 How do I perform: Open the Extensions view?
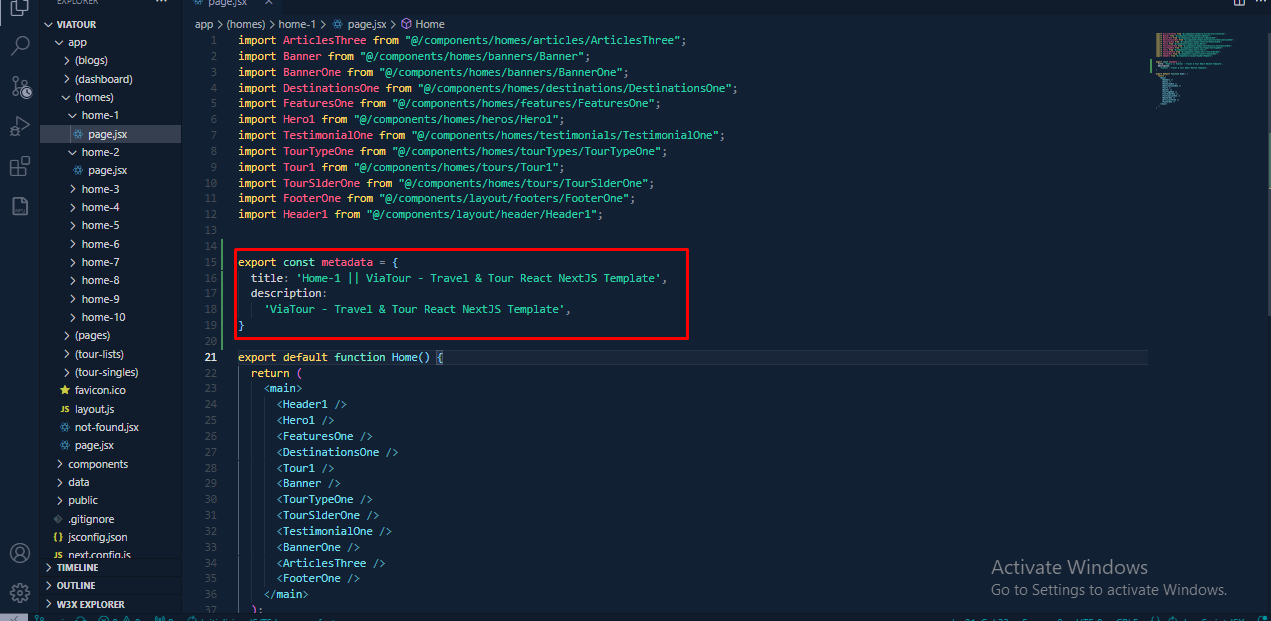click(20, 165)
